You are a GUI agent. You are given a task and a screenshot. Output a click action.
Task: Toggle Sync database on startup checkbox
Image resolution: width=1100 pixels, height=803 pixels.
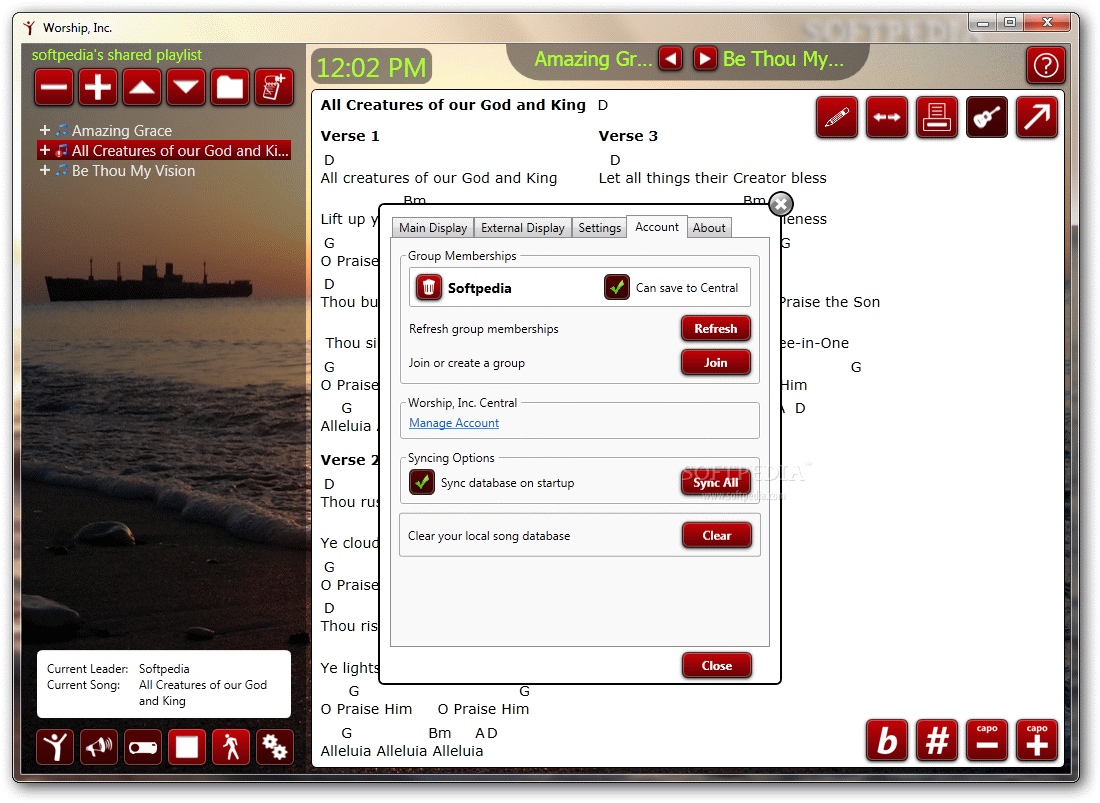tap(422, 483)
